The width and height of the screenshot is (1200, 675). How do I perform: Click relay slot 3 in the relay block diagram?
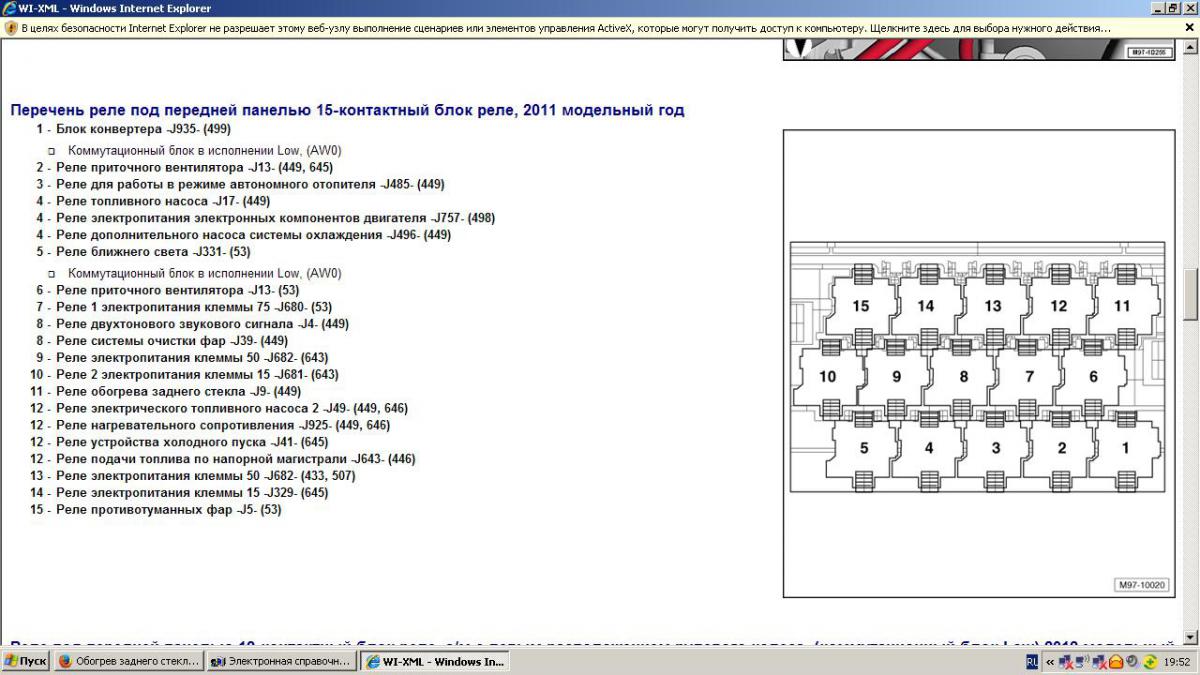995,448
